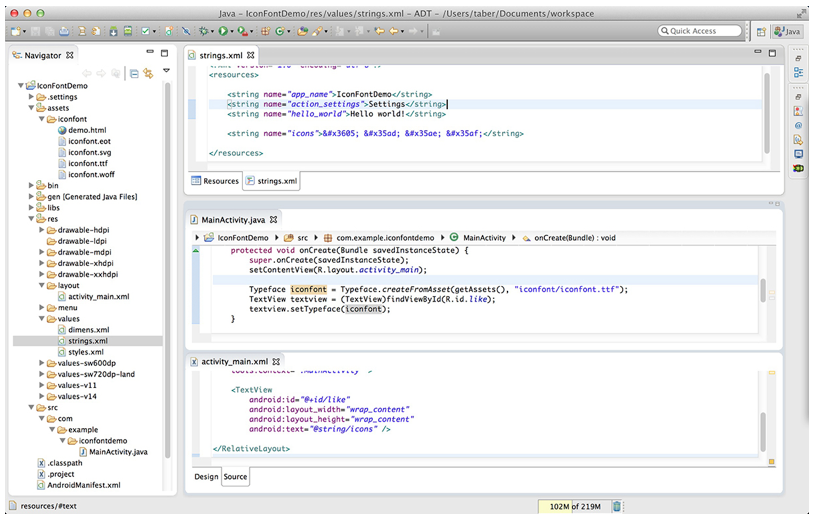This screenshot has height=523, width=817.
Task: Expand the bin folder in tree
Action: [x=31, y=185]
